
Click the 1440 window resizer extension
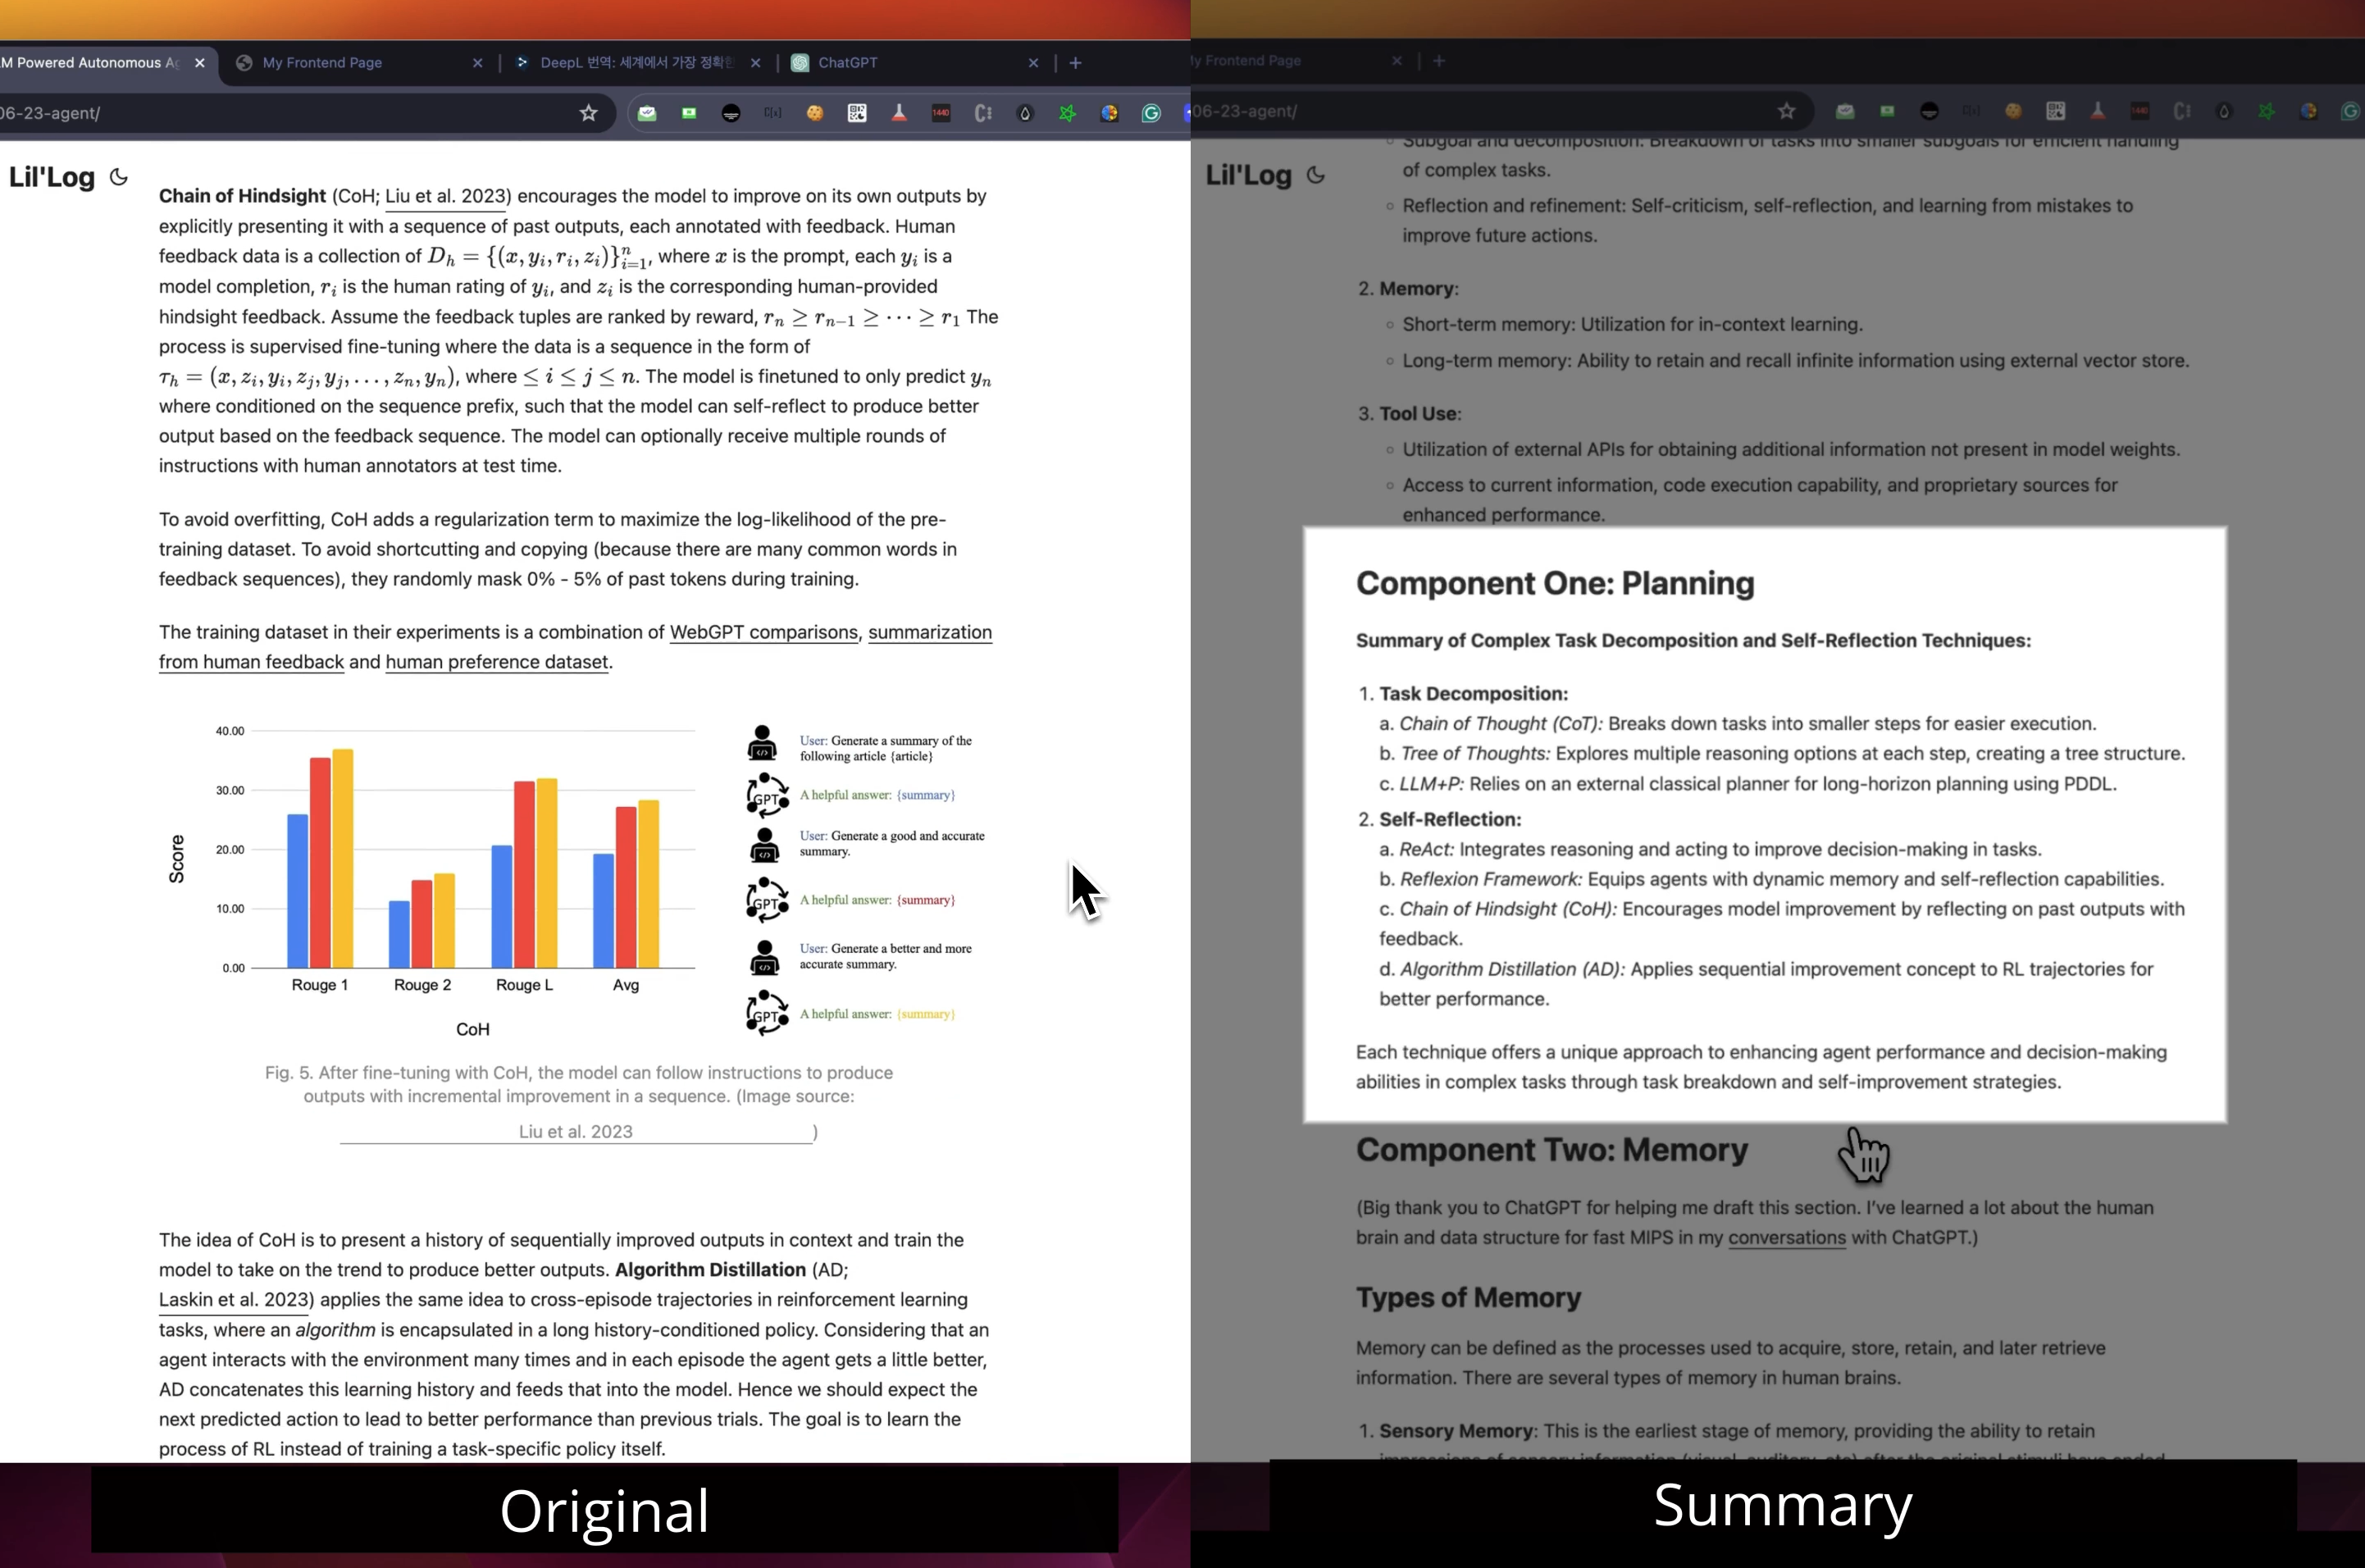[x=941, y=113]
